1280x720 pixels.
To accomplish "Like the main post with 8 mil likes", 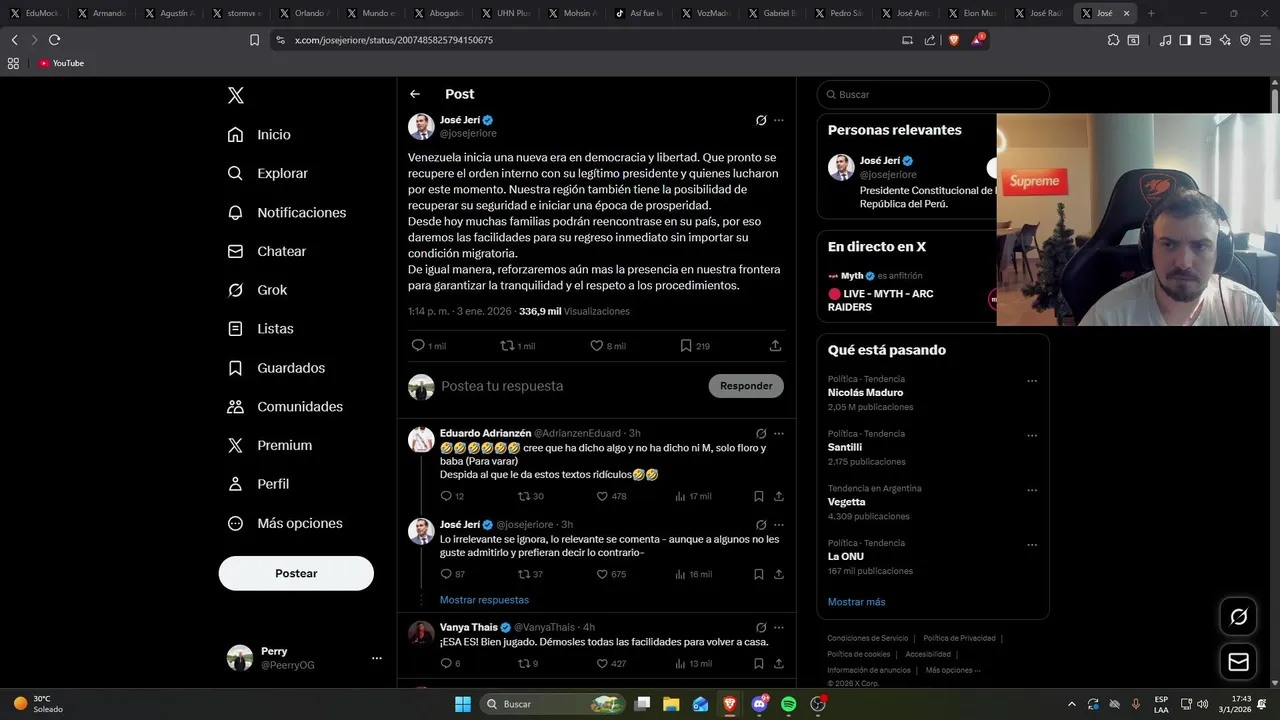I will (596, 345).
